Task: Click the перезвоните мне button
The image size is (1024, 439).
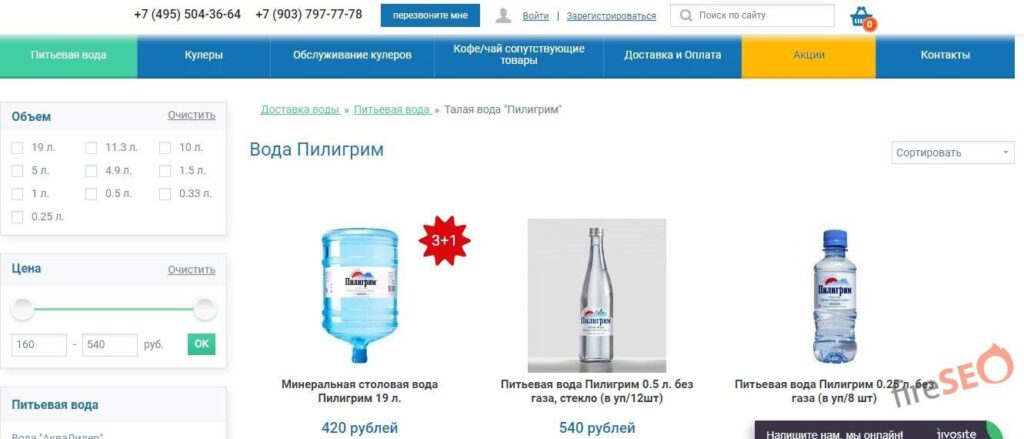Action: click(430, 16)
